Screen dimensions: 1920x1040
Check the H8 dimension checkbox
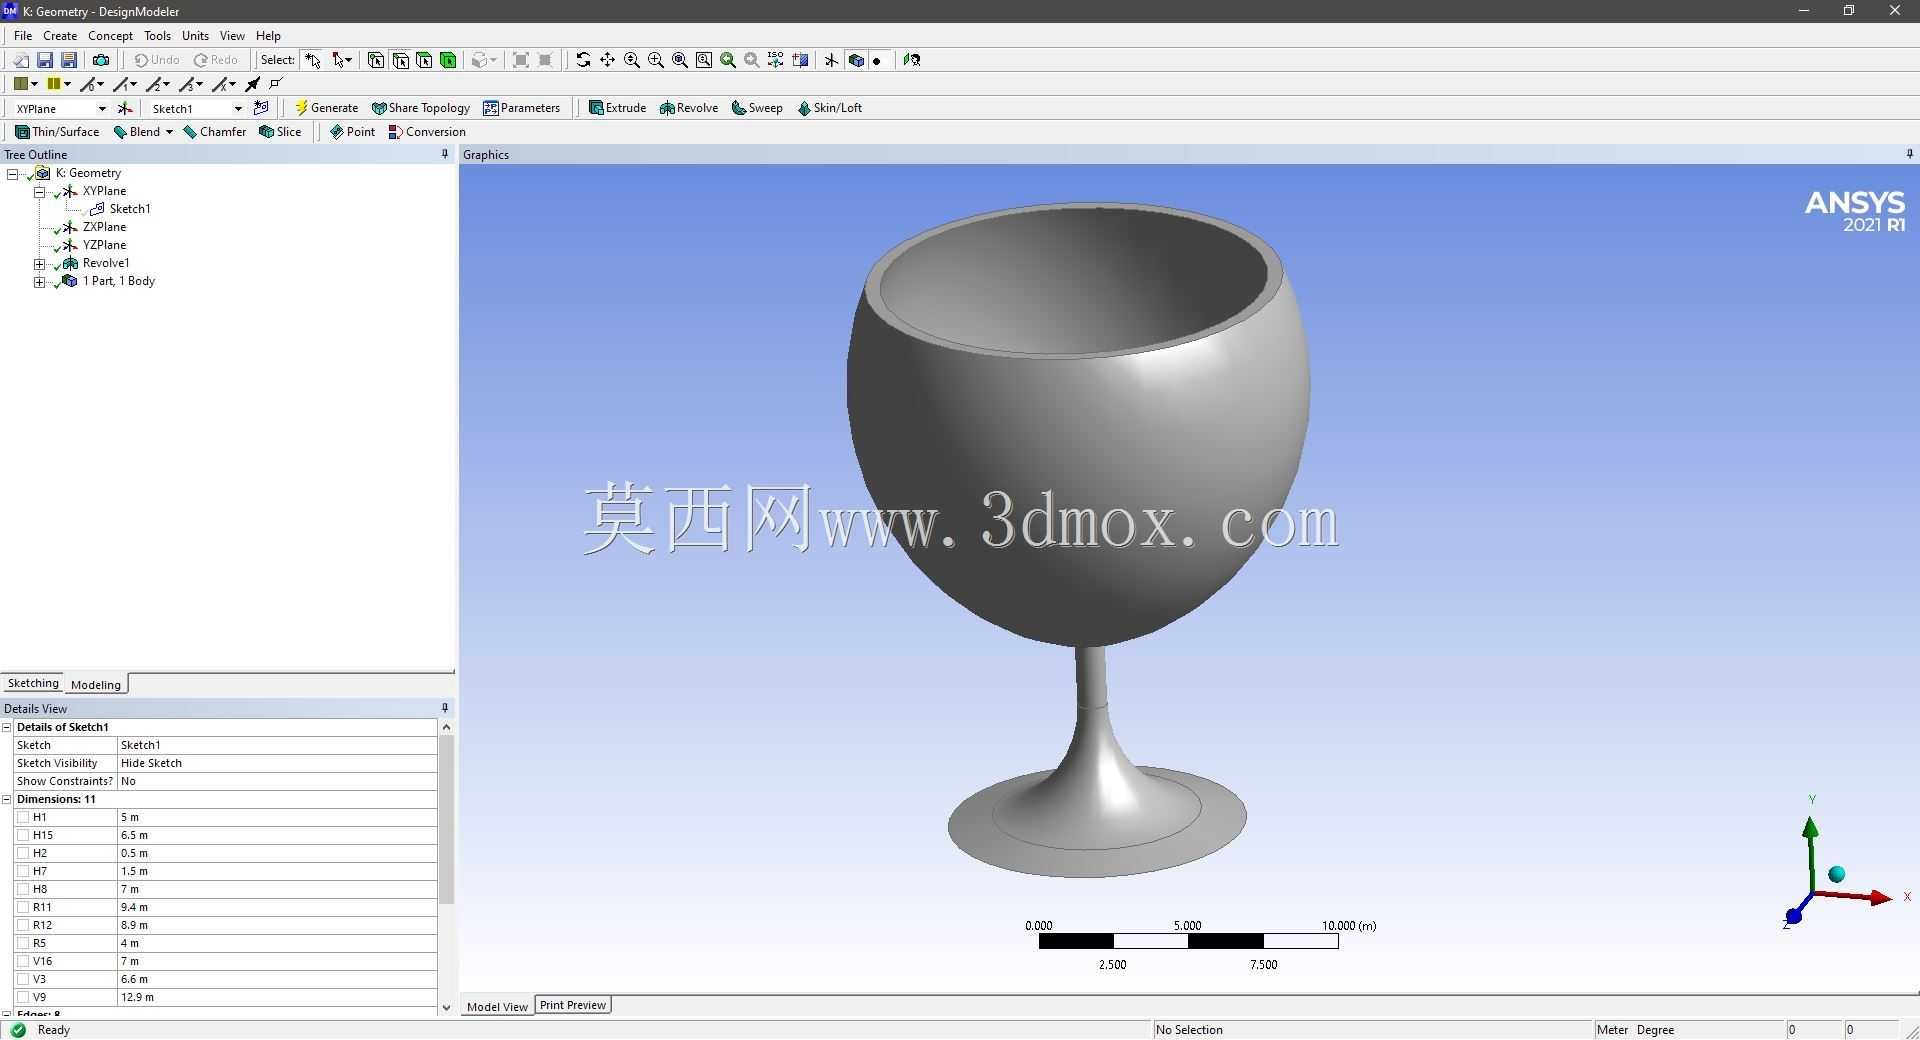pyautogui.click(x=23, y=889)
